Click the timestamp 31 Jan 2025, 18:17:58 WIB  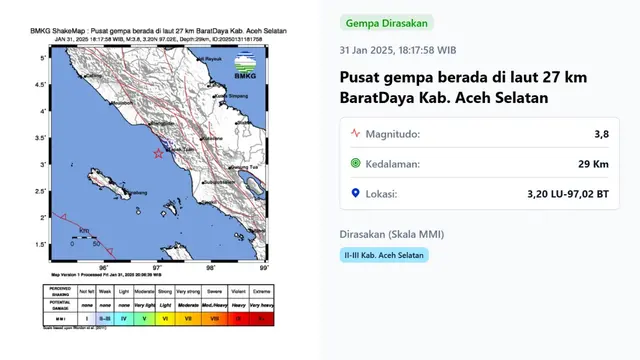398,50
